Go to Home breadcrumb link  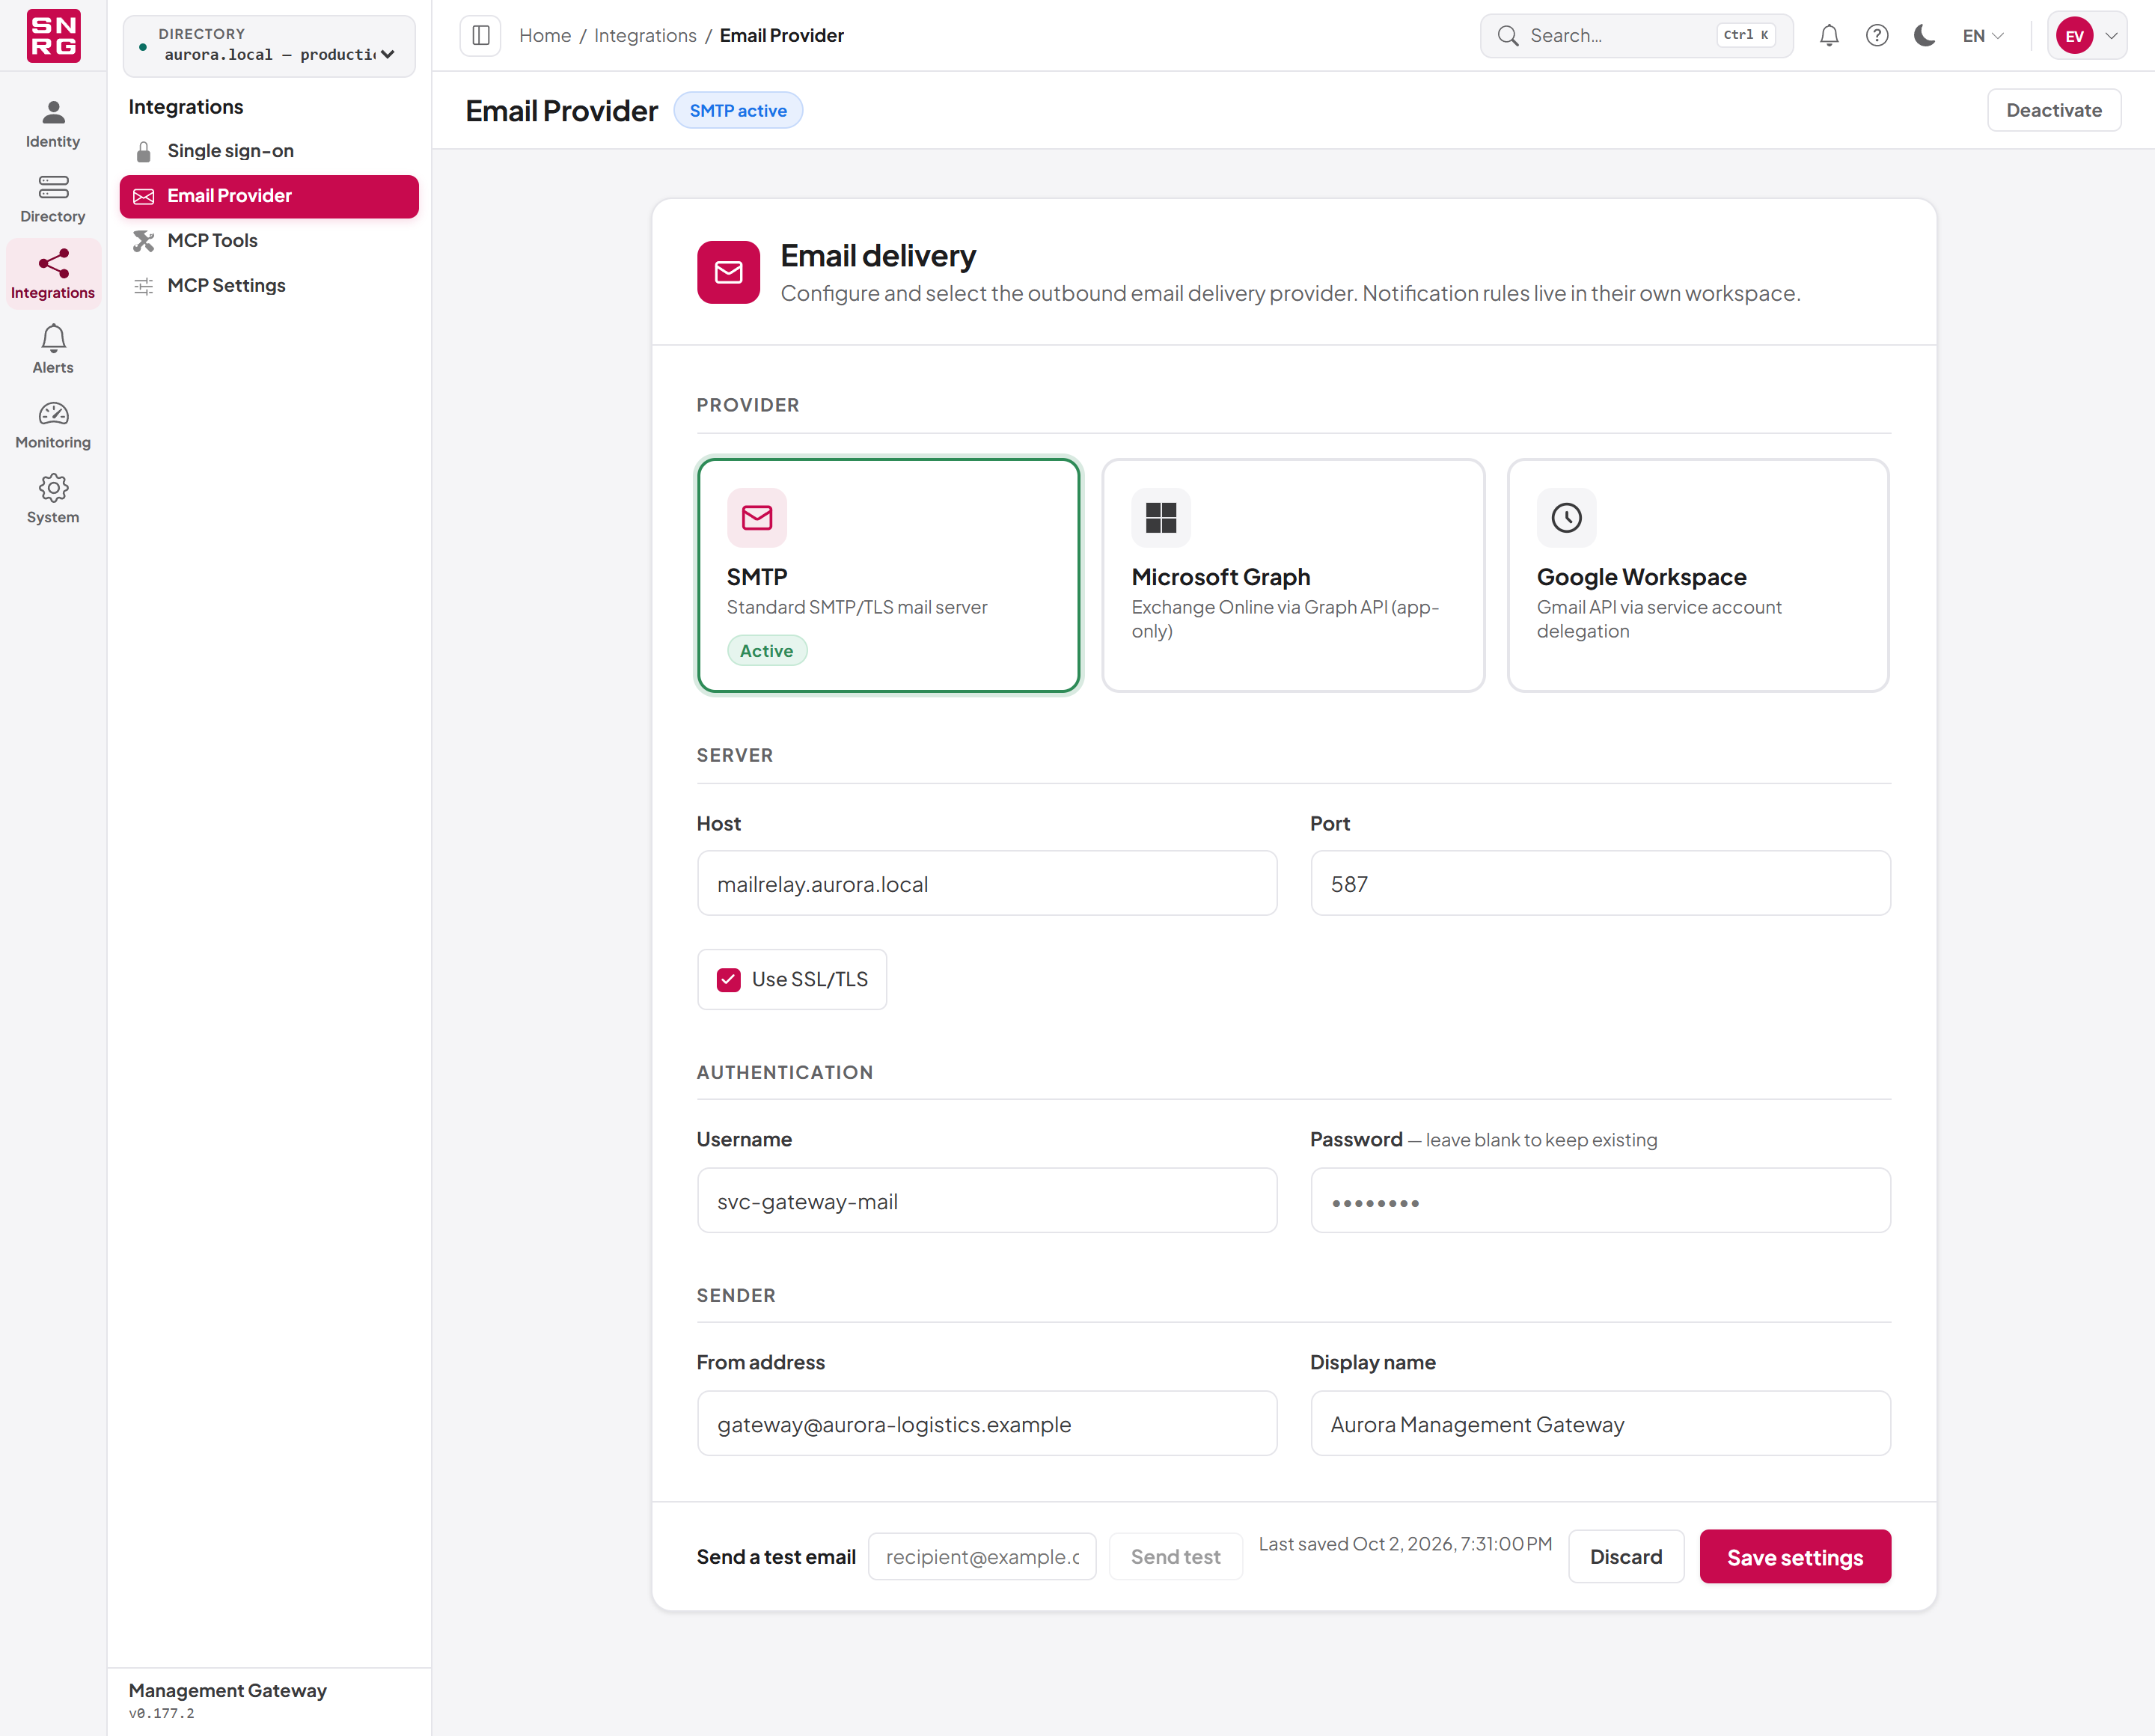pos(545,36)
